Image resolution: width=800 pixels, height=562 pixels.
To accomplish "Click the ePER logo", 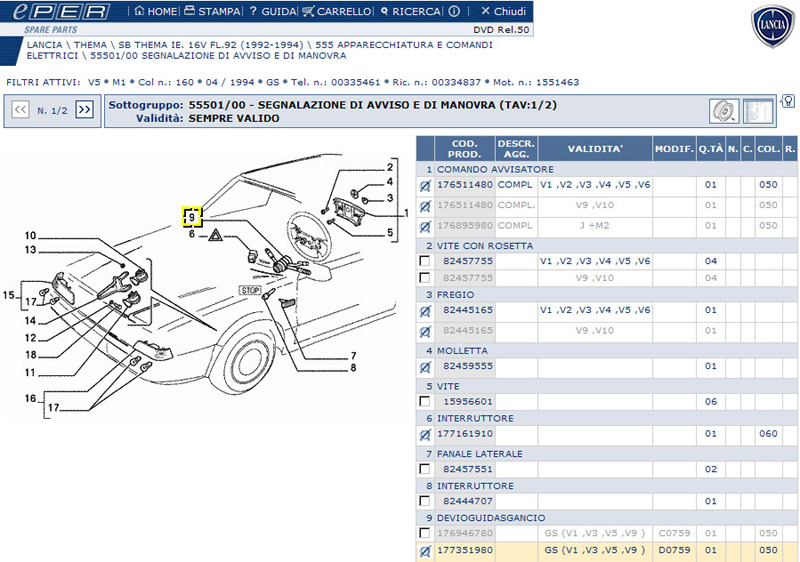I will 60,11.
